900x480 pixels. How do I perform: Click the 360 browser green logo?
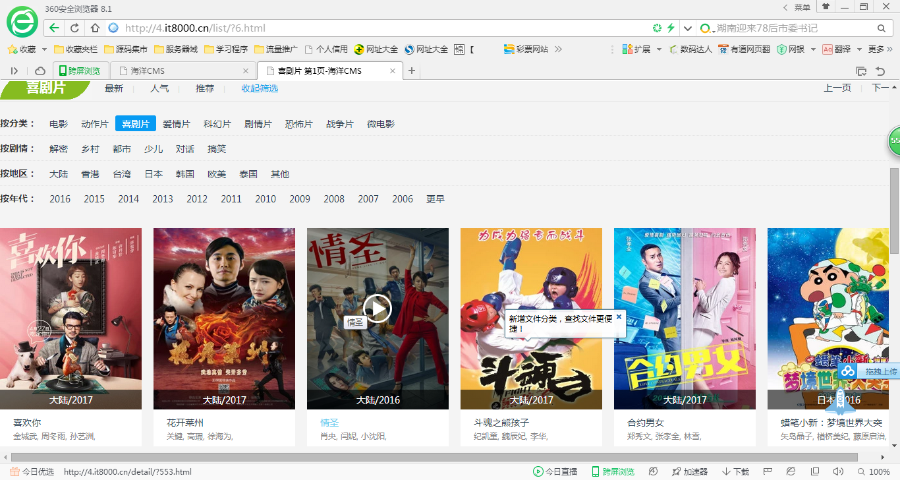point(22,22)
